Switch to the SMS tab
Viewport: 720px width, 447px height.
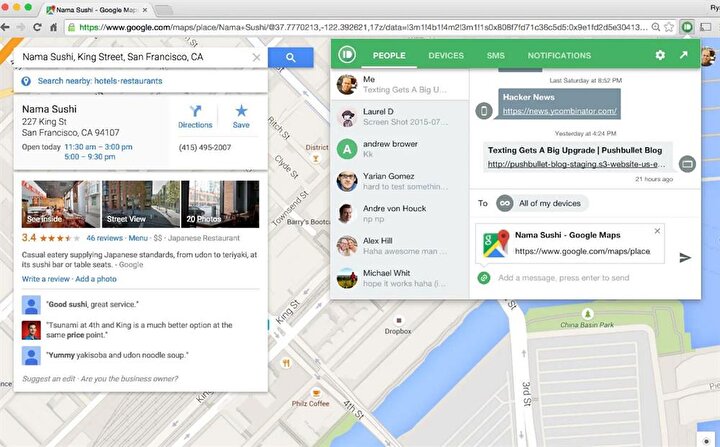point(495,56)
